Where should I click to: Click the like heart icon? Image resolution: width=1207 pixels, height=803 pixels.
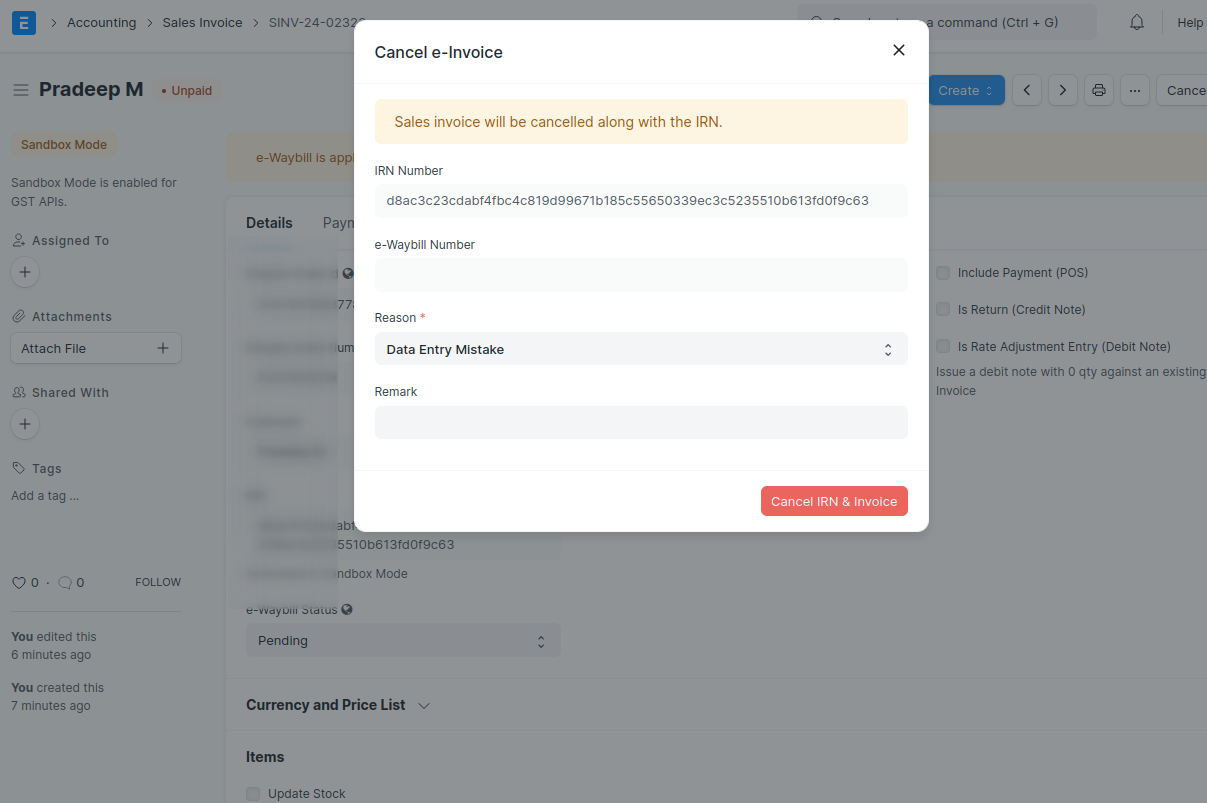[x=18, y=582]
